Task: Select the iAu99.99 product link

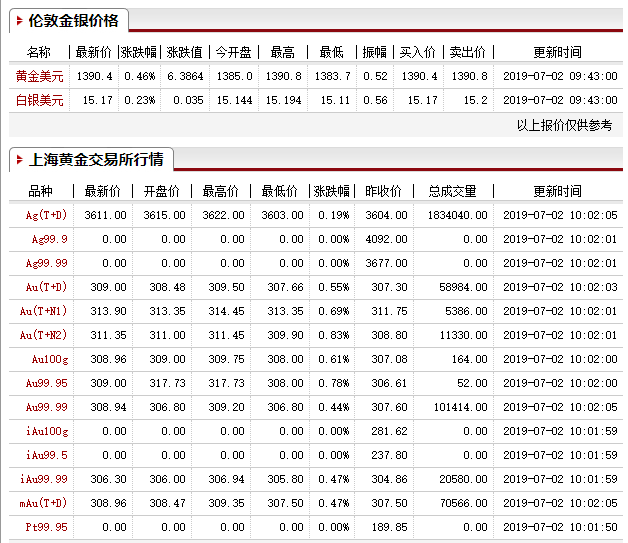Action: (x=46, y=479)
